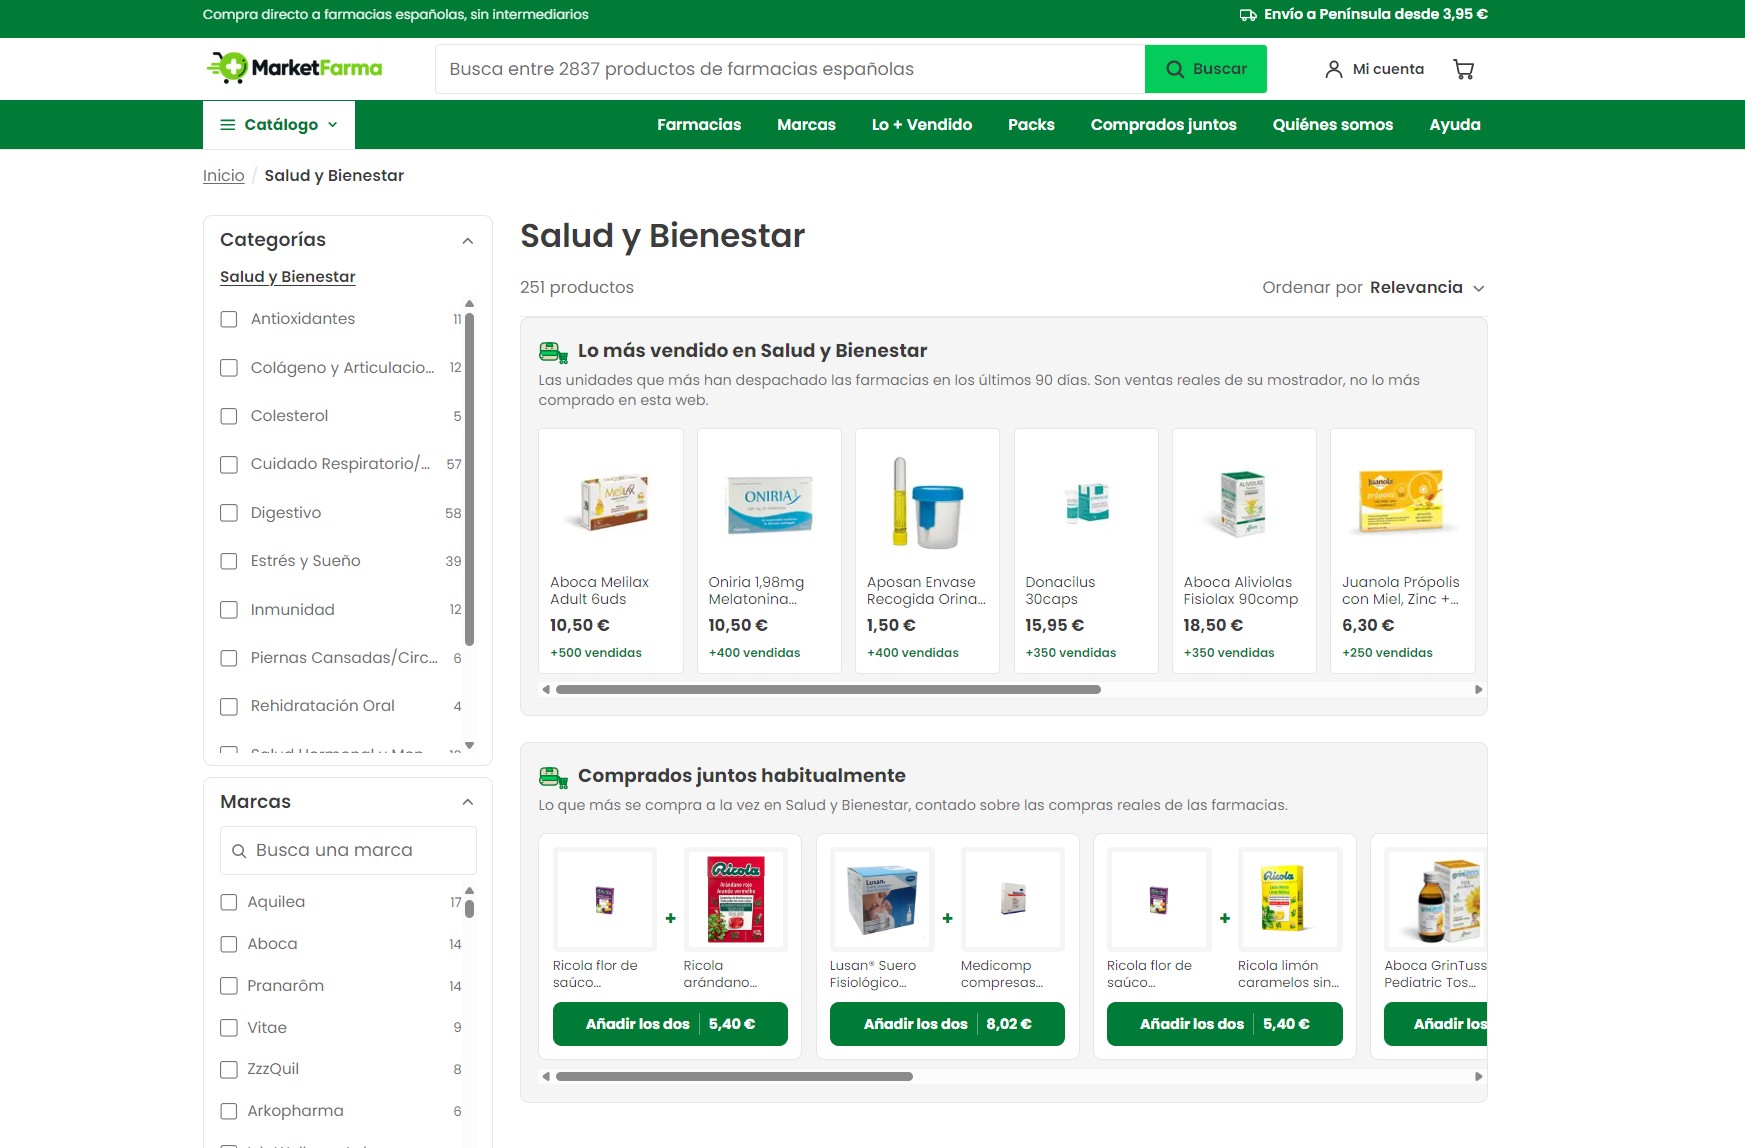Click the Salud y Bienestar category link

click(x=288, y=277)
